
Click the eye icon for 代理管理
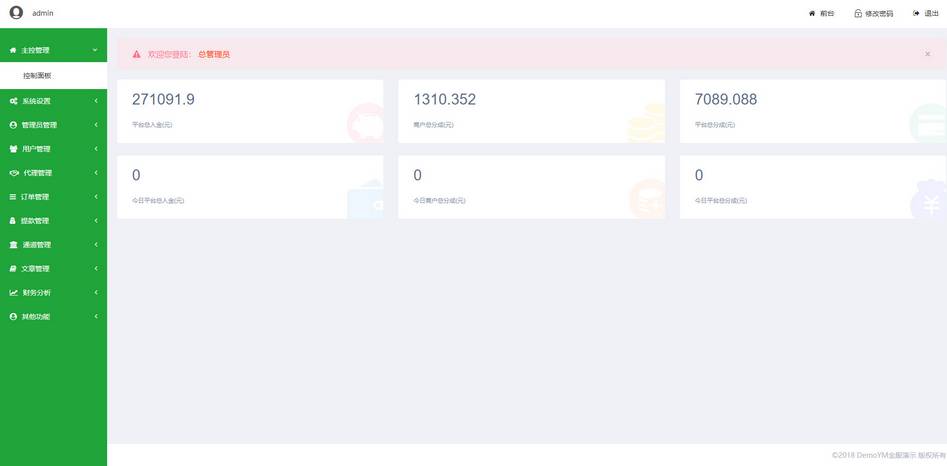pos(14,173)
